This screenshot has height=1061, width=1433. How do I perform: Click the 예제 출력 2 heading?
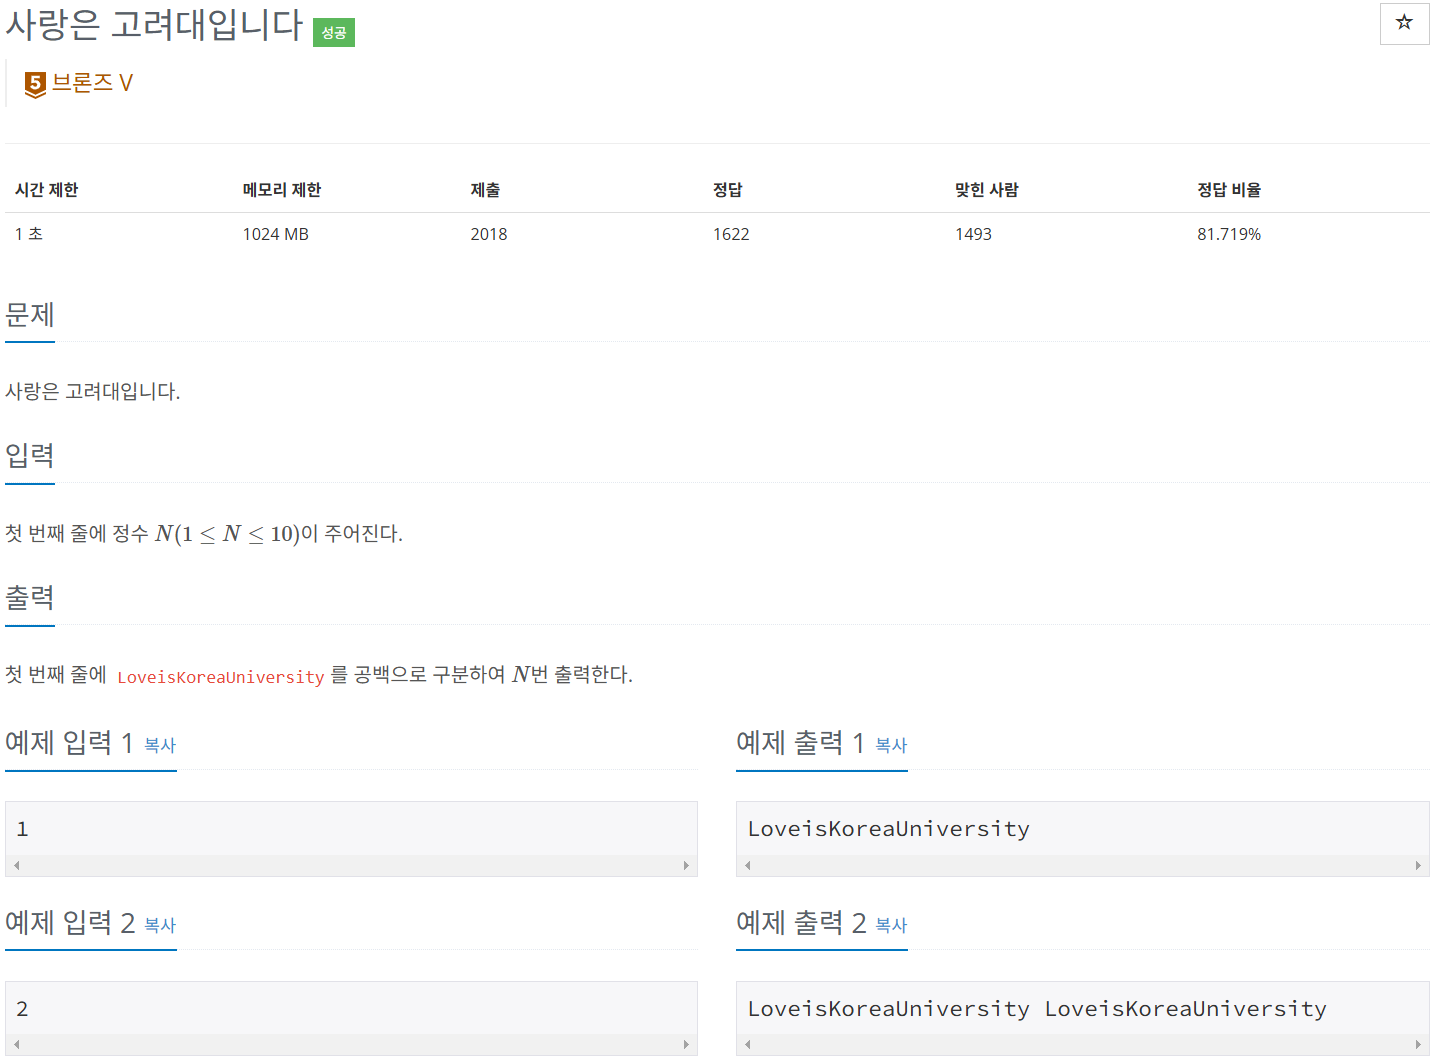pos(801,923)
